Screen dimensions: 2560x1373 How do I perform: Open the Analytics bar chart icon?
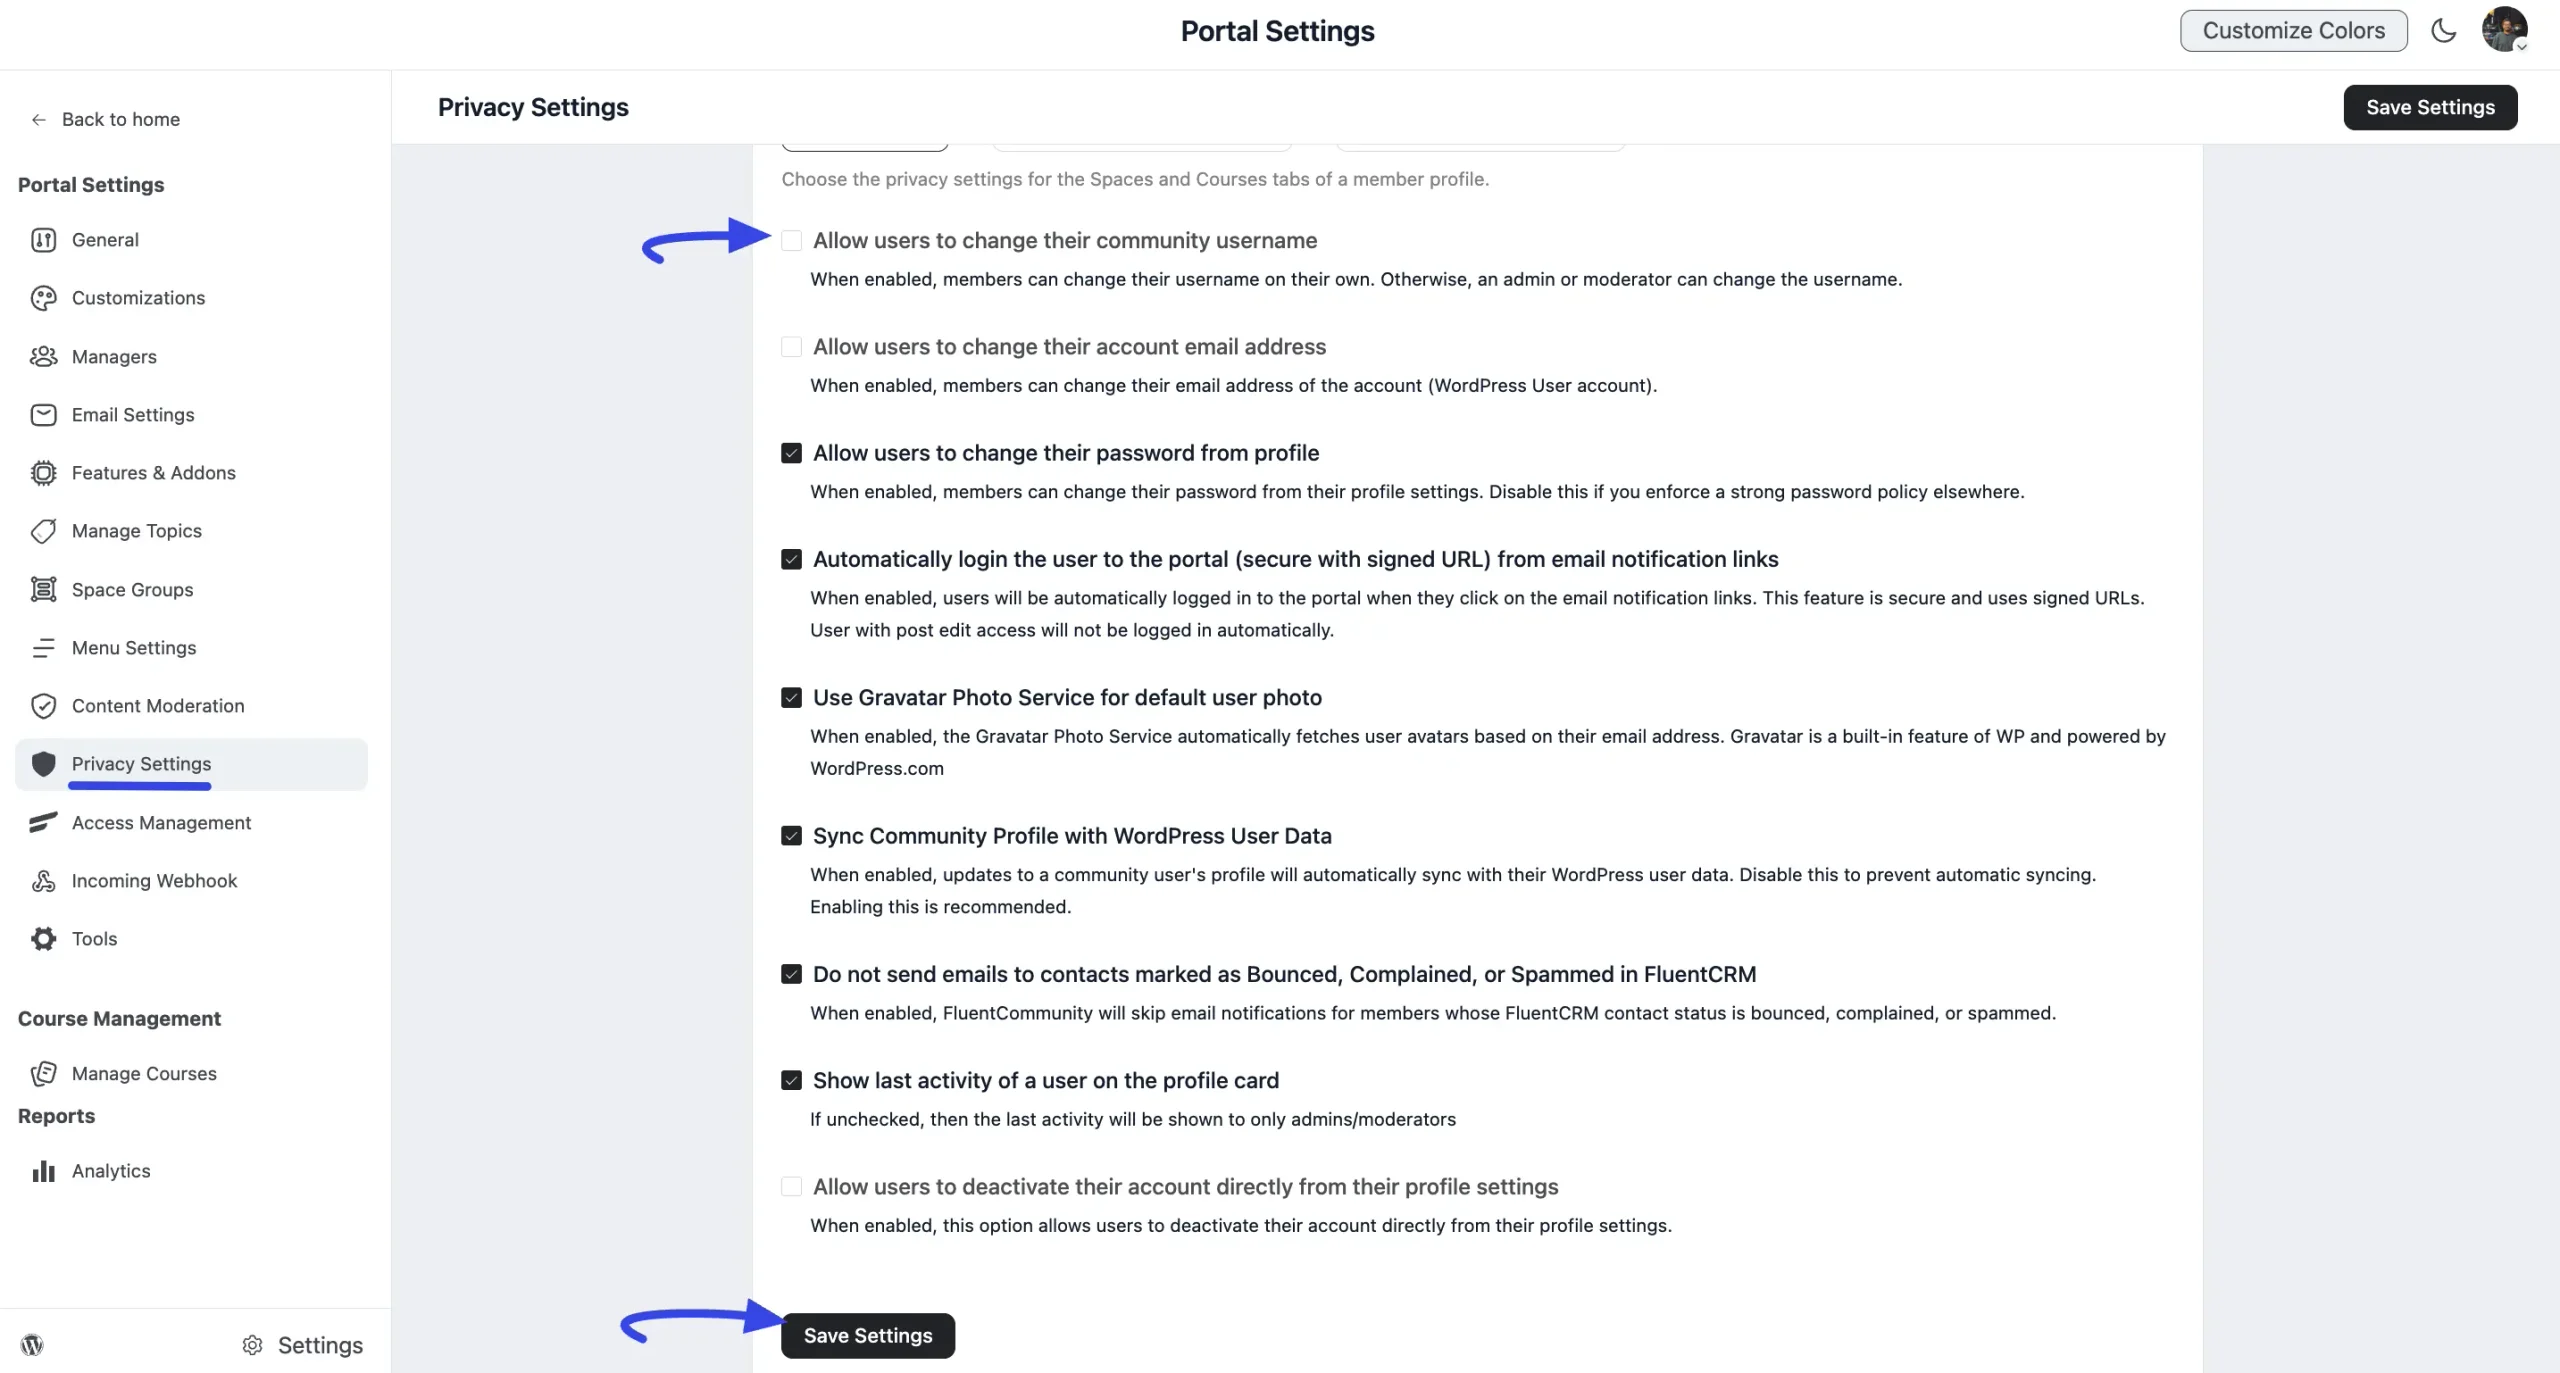click(x=43, y=1171)
